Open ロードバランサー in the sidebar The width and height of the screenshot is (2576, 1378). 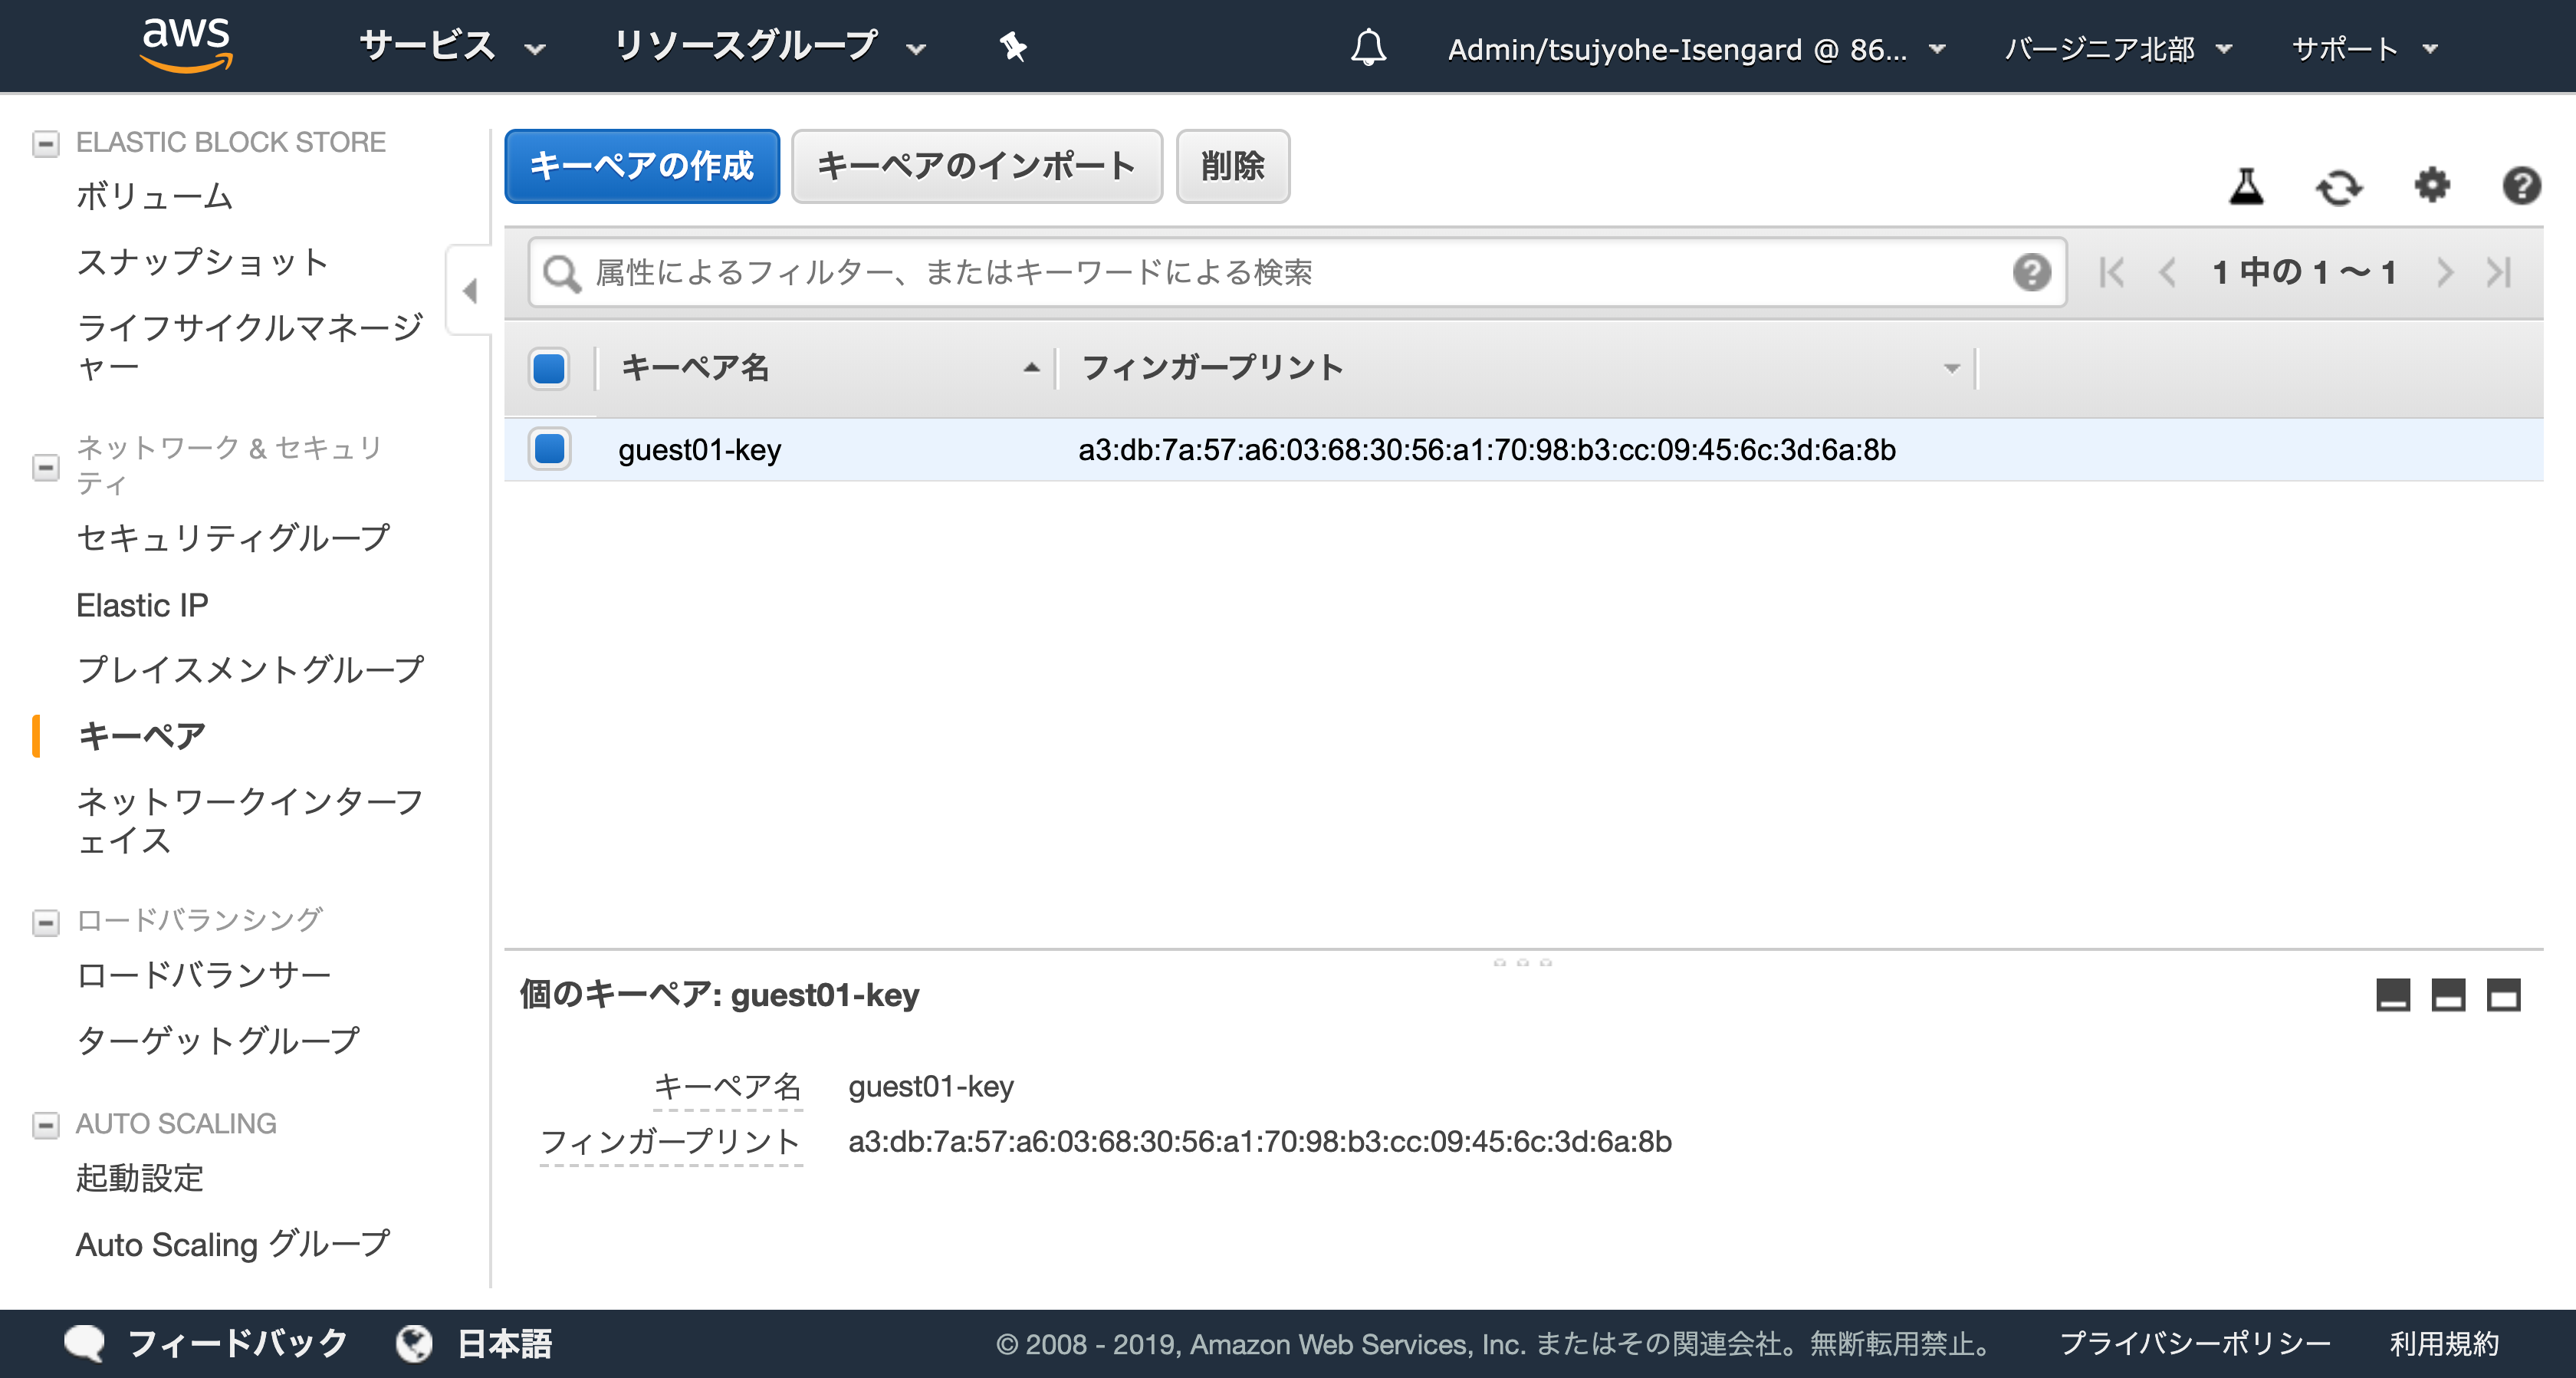click(203, 975)
